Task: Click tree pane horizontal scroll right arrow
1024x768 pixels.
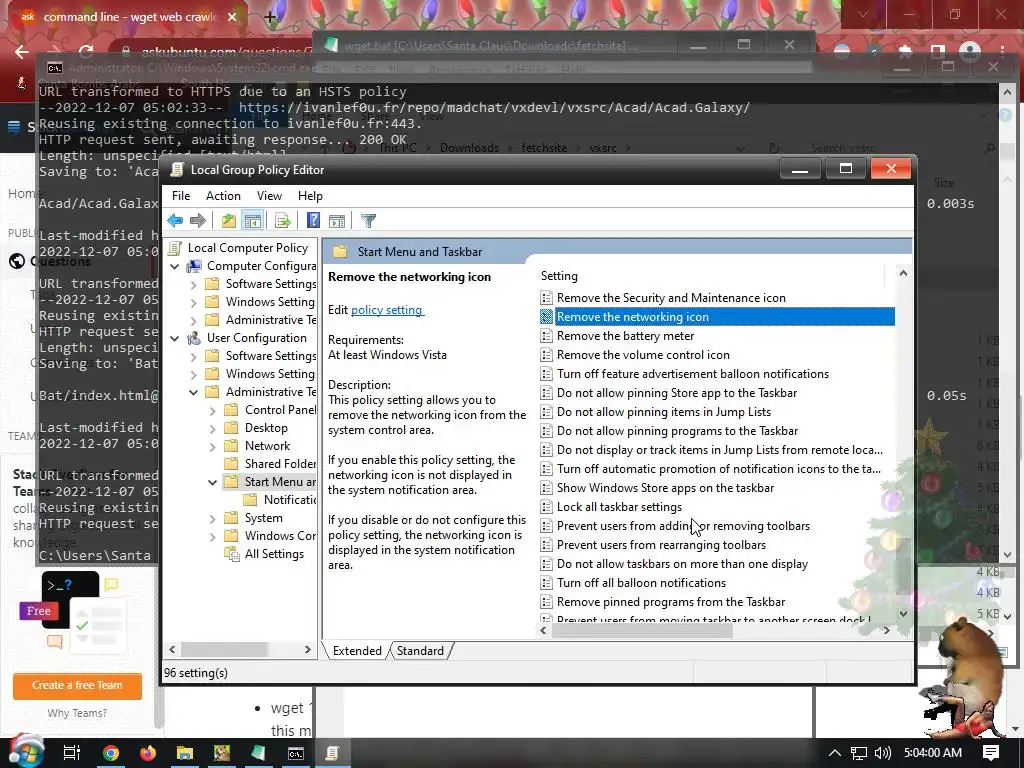Action: tap(308, 649)
